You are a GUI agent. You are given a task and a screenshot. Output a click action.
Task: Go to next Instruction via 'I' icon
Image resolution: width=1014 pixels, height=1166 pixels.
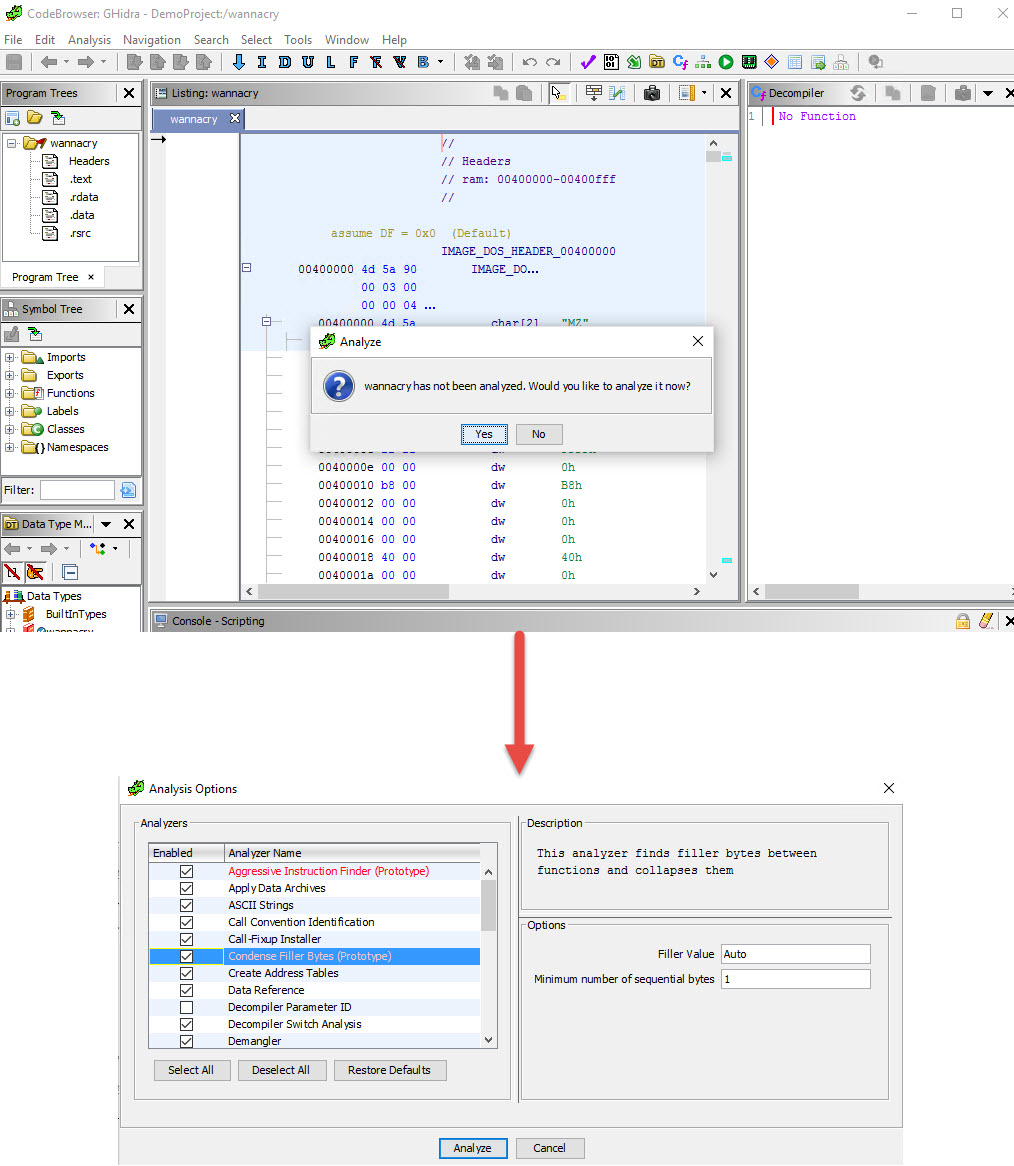pos(262,62)
